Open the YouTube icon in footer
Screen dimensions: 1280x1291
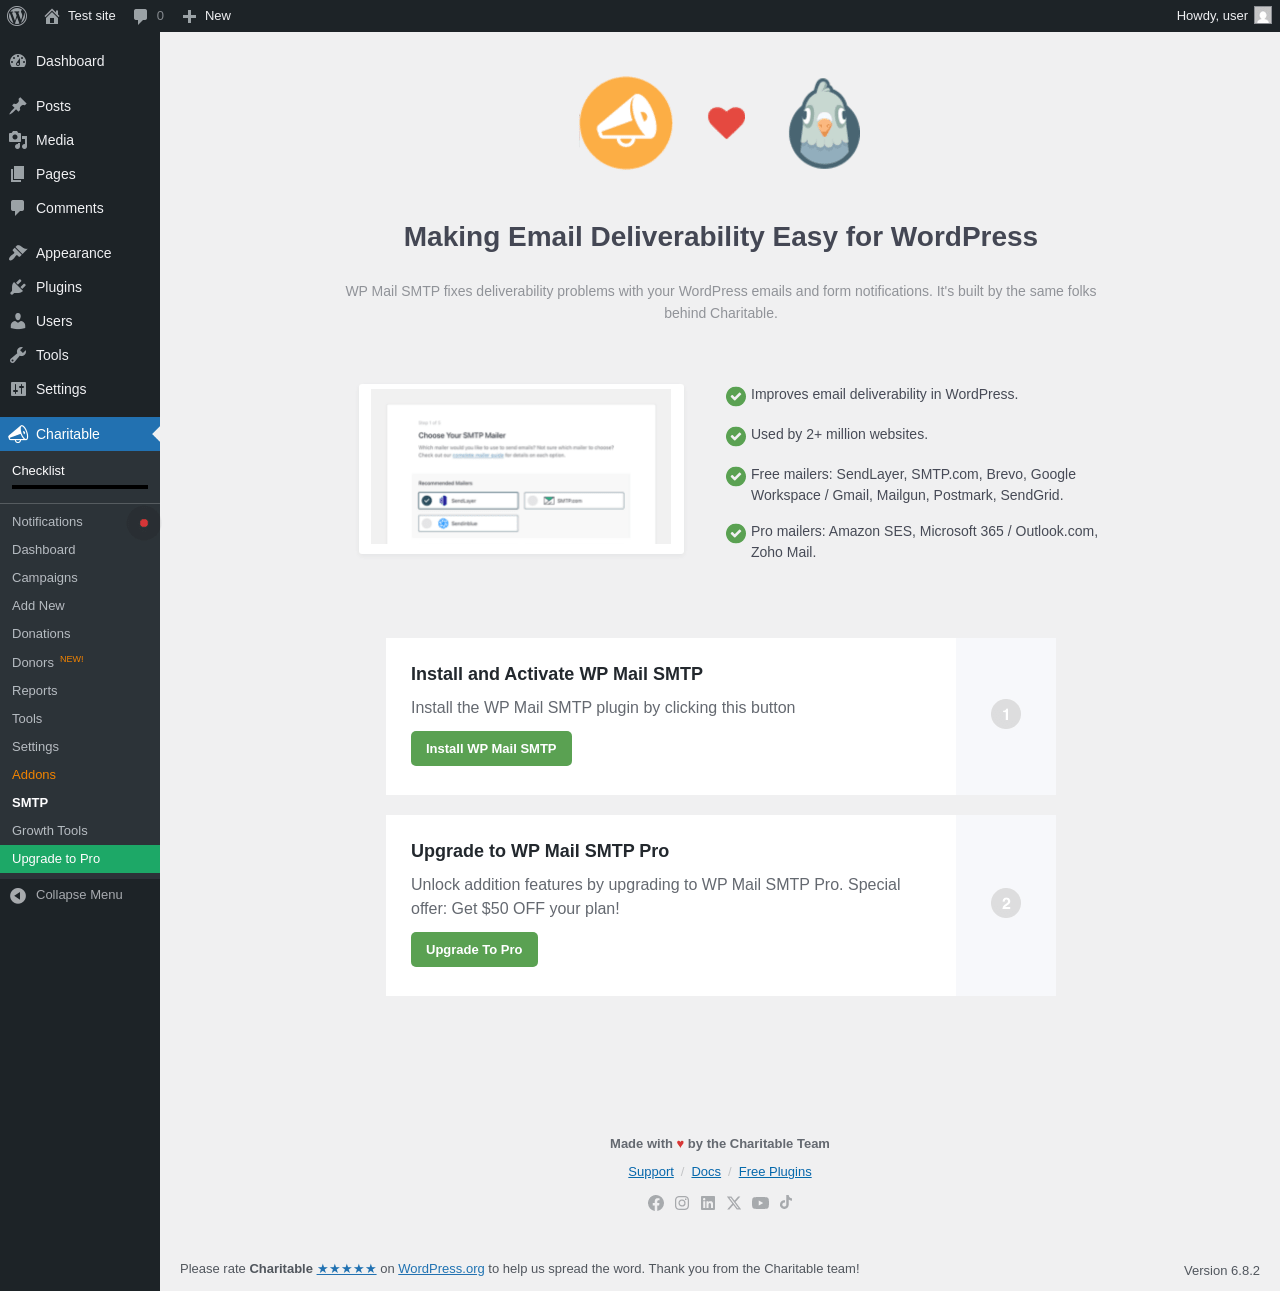[760, 1203]
